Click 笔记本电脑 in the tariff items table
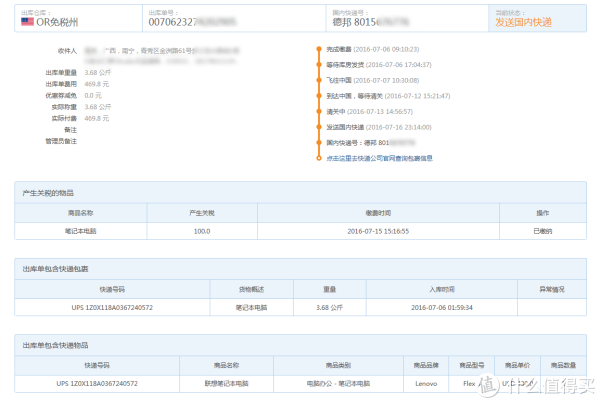Viewport: 600px width, 403px height. [x=81, y=231]
